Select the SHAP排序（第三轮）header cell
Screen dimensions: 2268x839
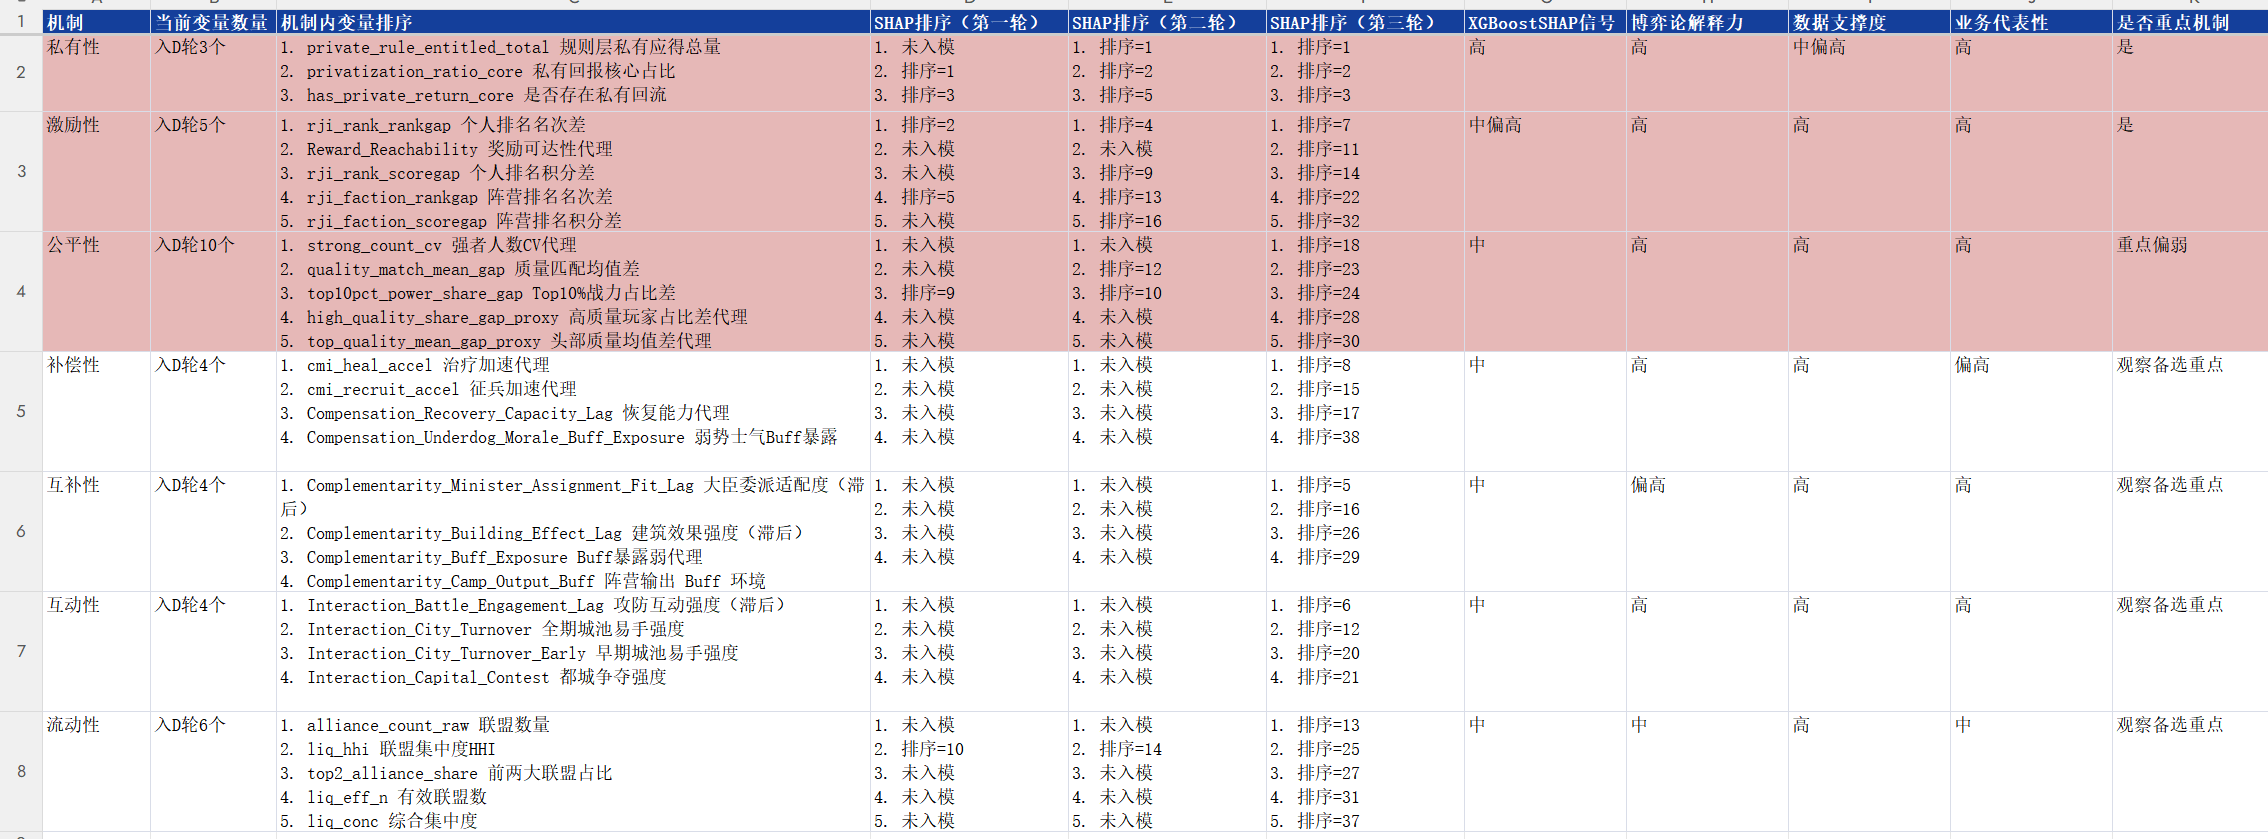pos(1365,22)
